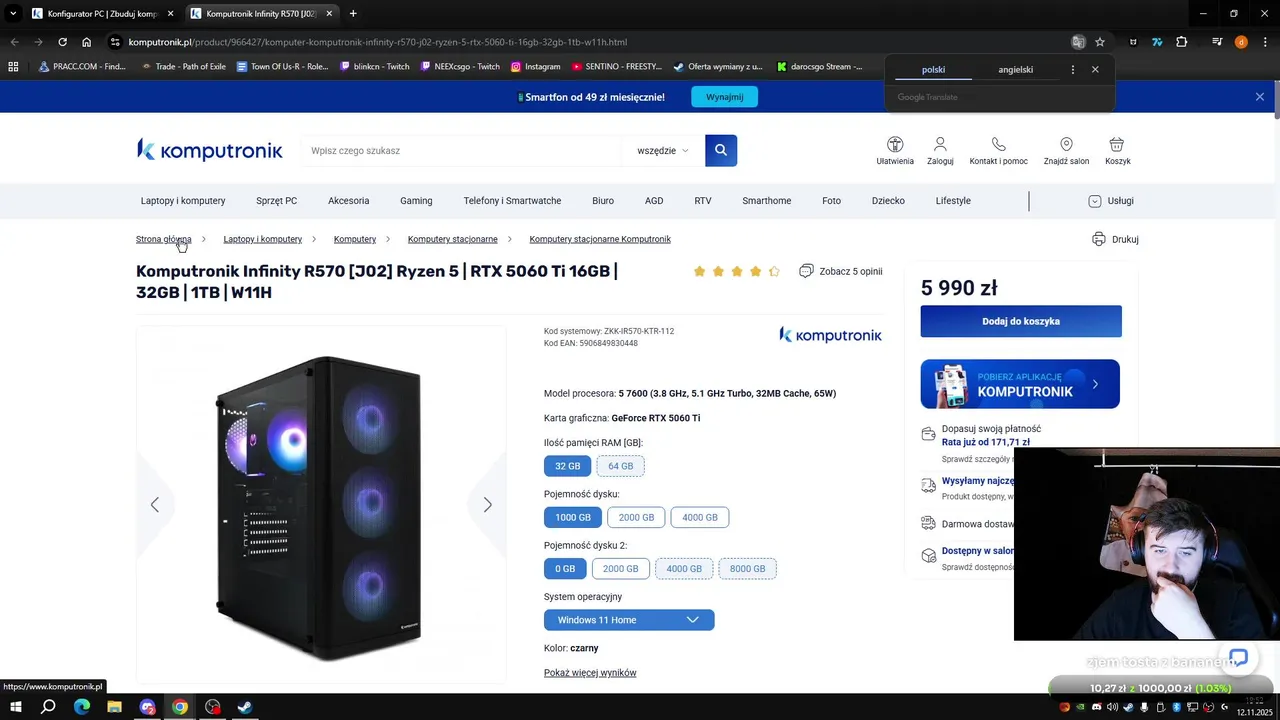Open File Explorer from taskbar
The image size is (1280, 720).
[114, 707]
